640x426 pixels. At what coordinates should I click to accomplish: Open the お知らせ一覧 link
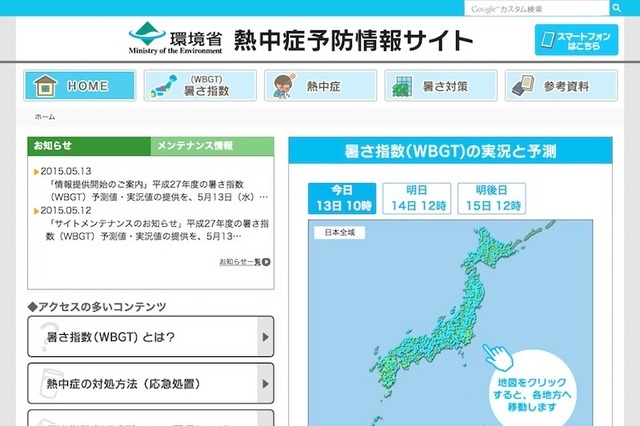click(x=240, y=262)
